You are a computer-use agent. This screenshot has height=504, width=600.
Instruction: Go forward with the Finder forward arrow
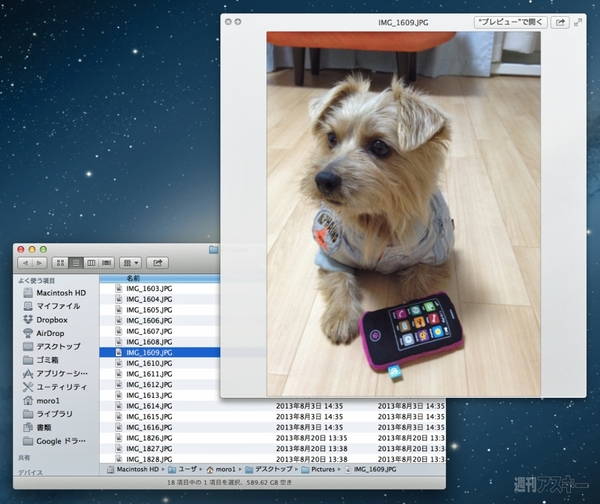pyautogui.click(x=41, y=262)
